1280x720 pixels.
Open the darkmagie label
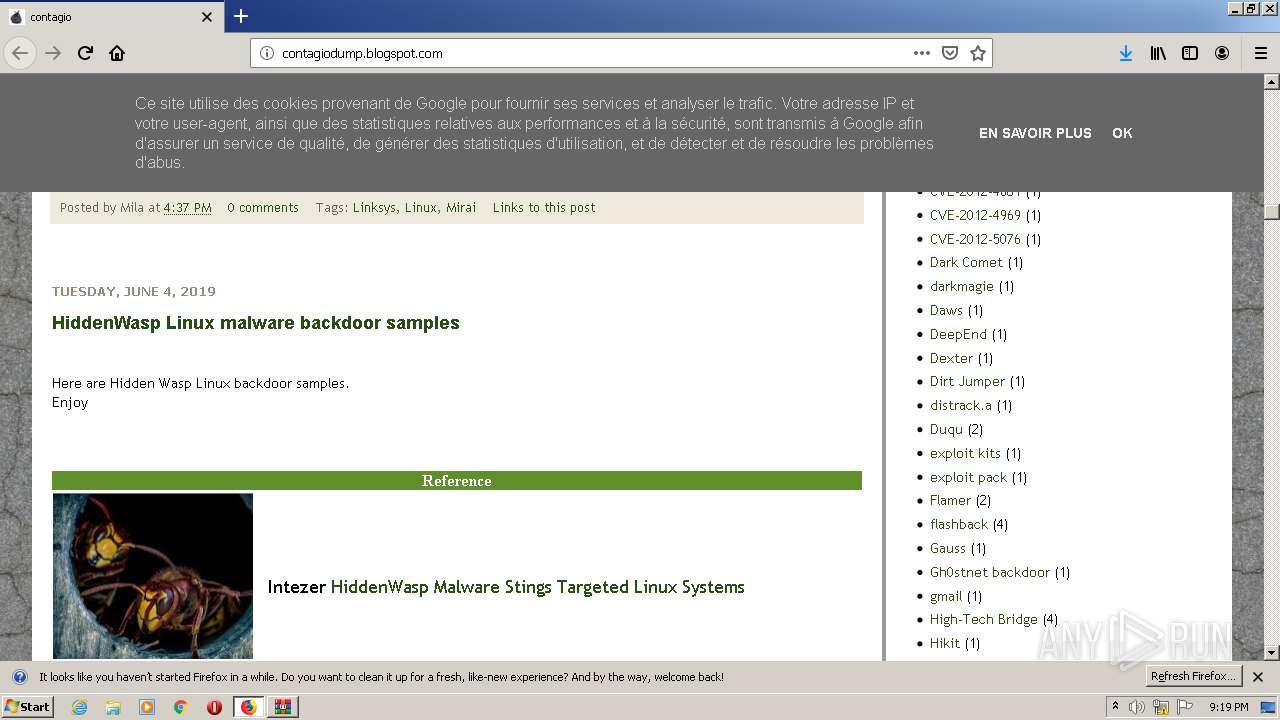click(962, 286)
